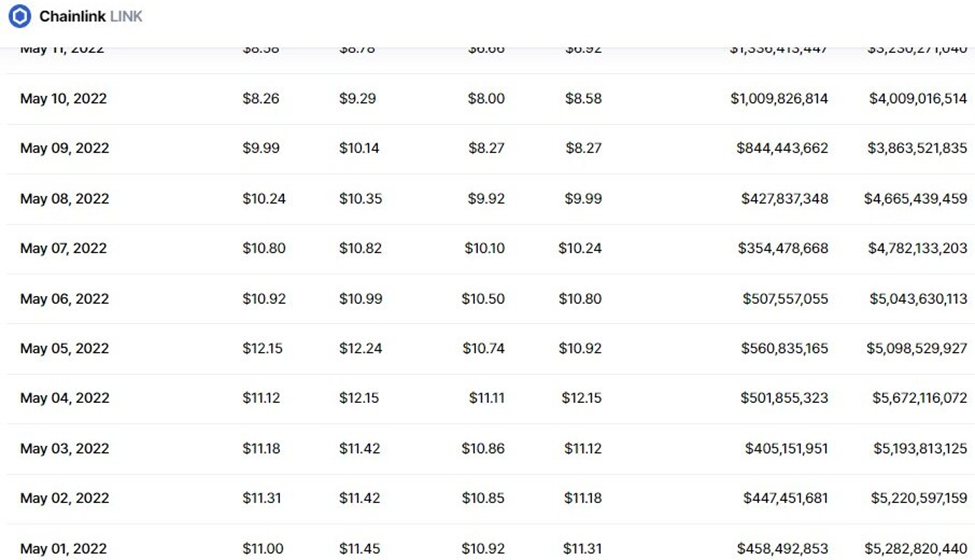Screen dimensions: 975x560
Task: Click the $12.24 price cell
Action: point(360,349)
